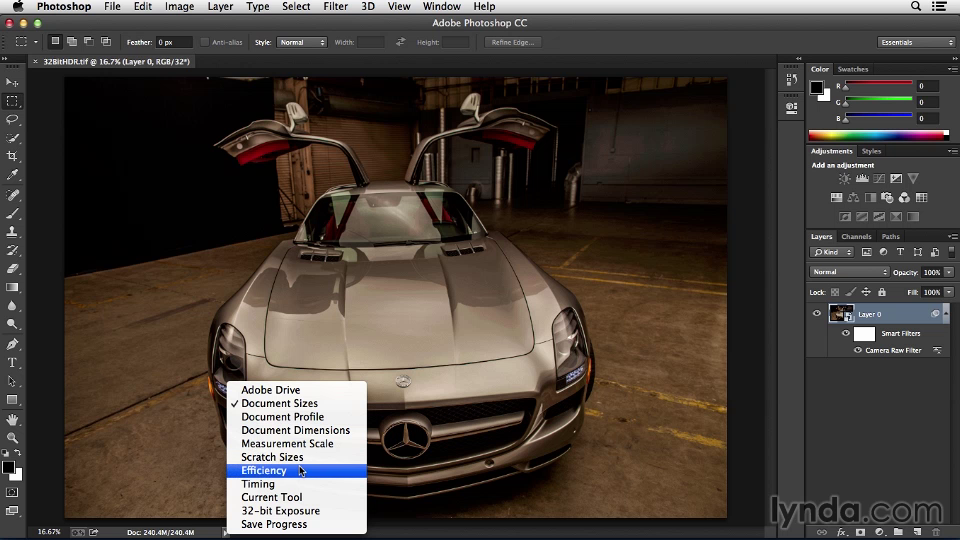Select the Eyedropper tool
This screenshot has height=540, width=960.
pos(12,175)
